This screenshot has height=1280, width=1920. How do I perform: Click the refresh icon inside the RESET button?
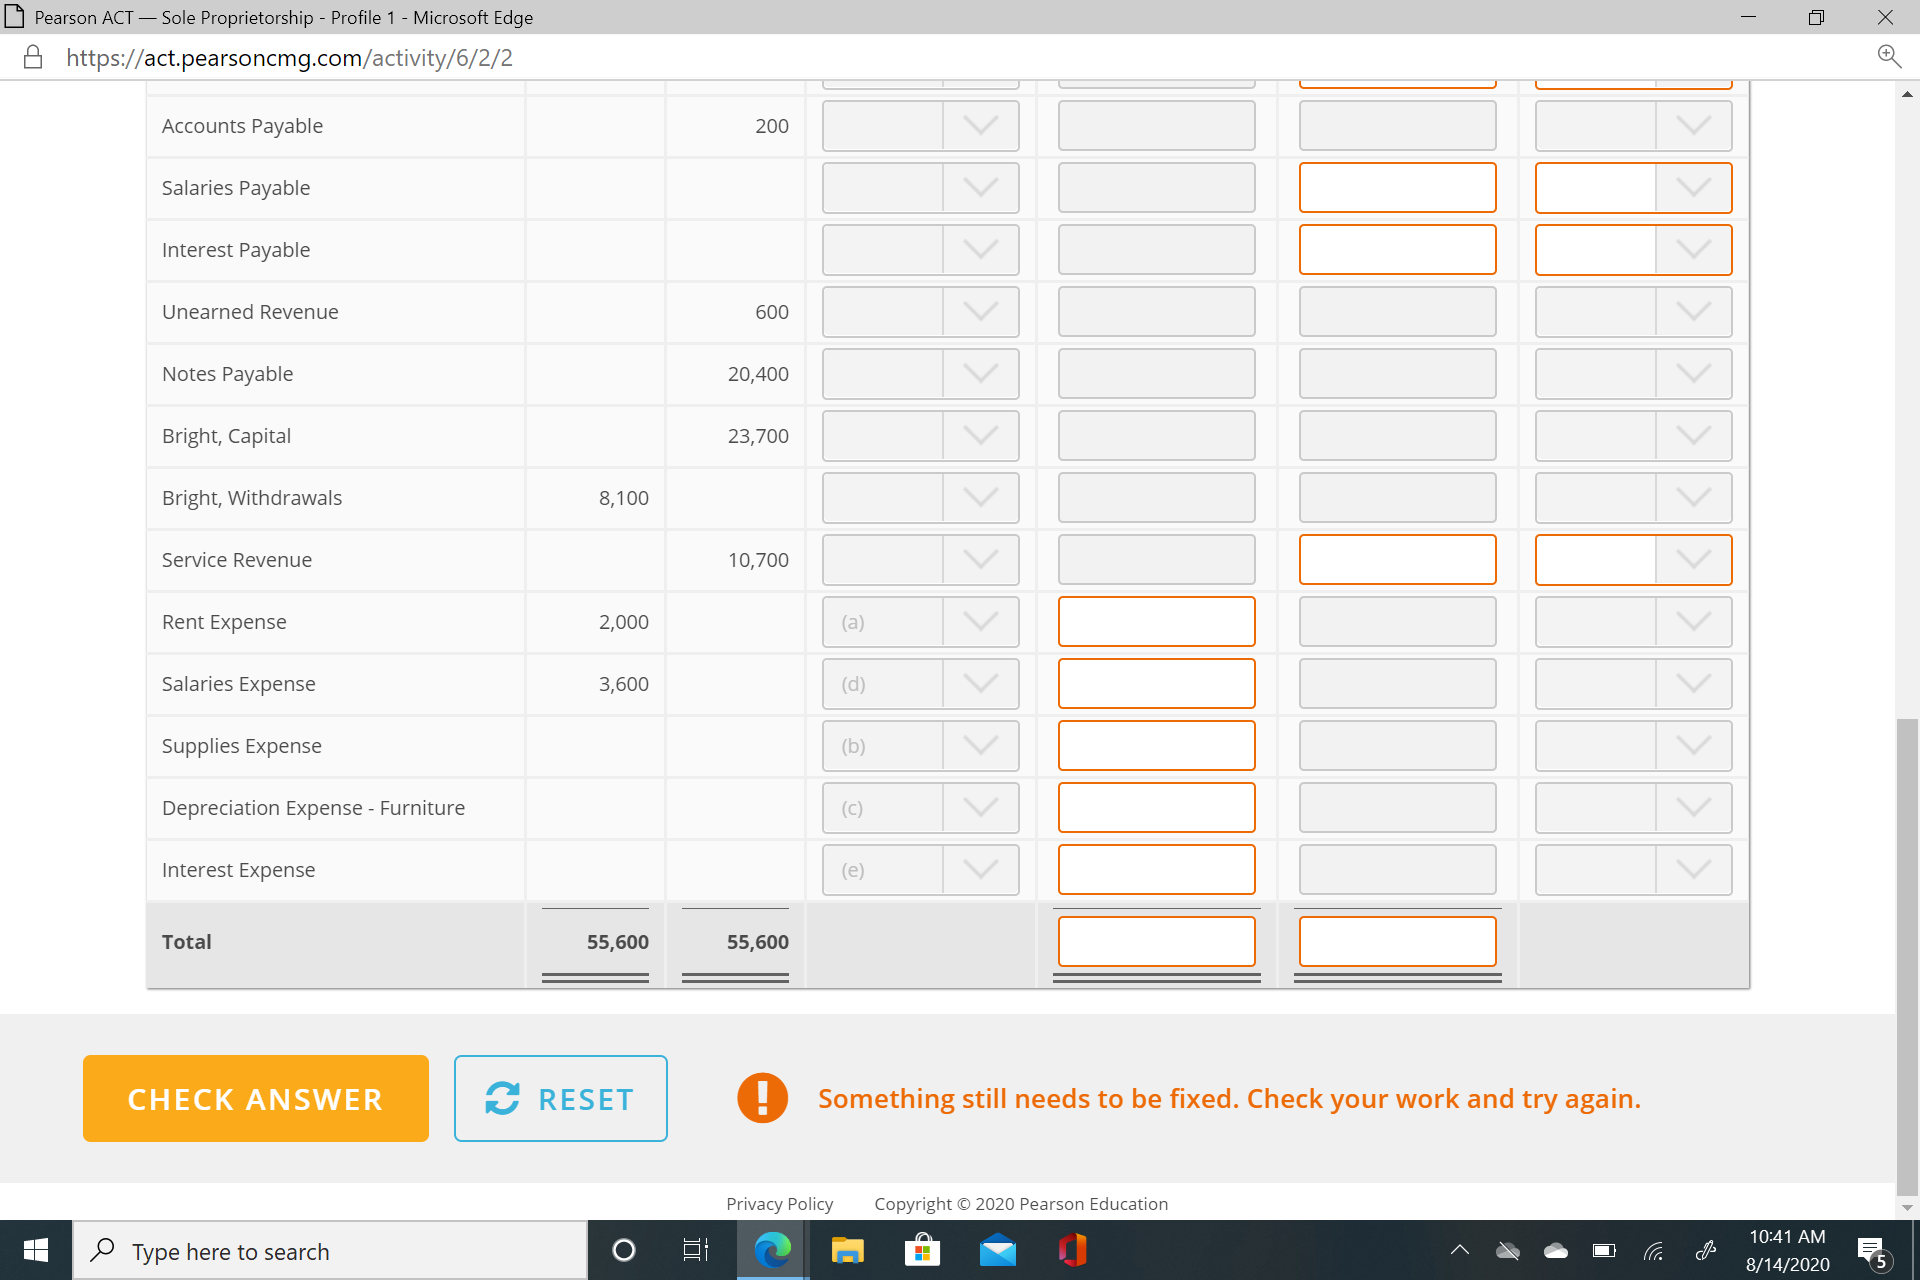tap(503, 1098)
